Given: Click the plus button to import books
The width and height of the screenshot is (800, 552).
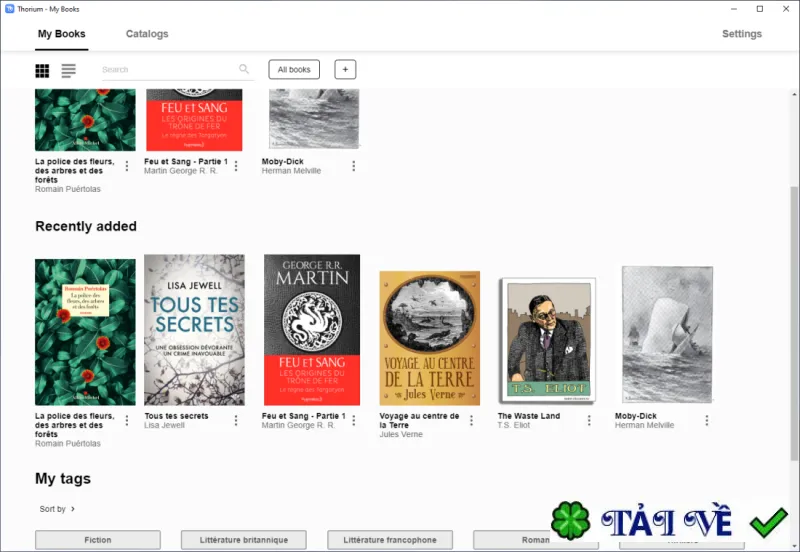Looking at the screenshot, I should tap(345, 69).
